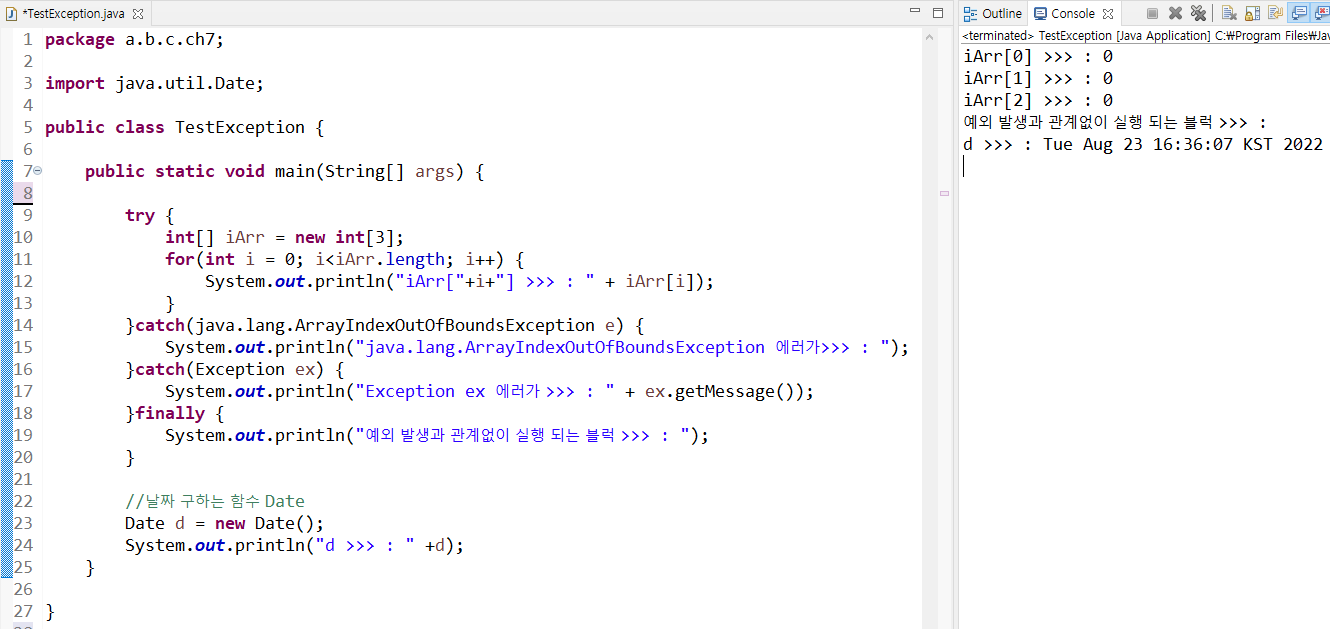Click line number 27 in the editor gutter
The width and height of the screenshot is (1330, 629).
click(x=23, y=611)
